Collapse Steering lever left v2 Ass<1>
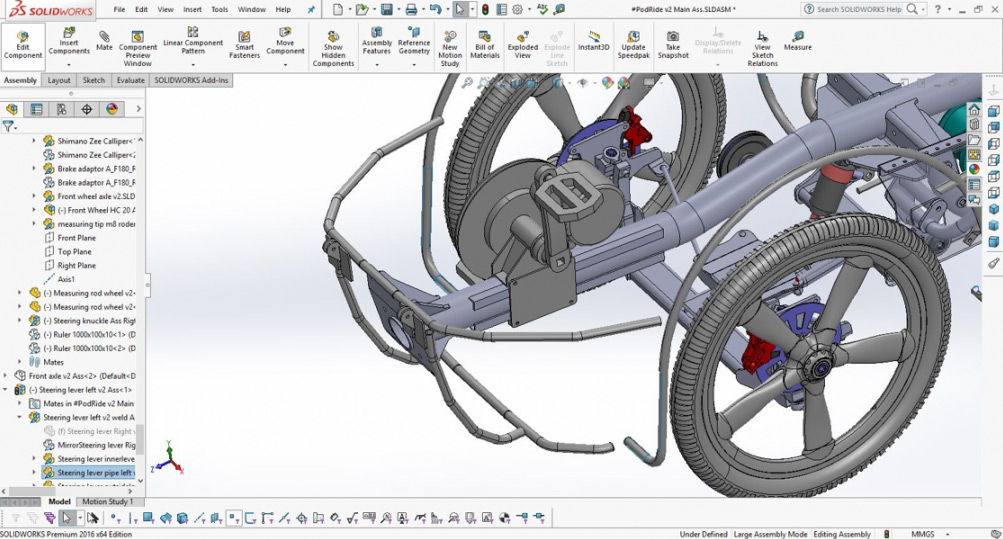The height and width of the screenshot is (539, 1003). (6, 390)
